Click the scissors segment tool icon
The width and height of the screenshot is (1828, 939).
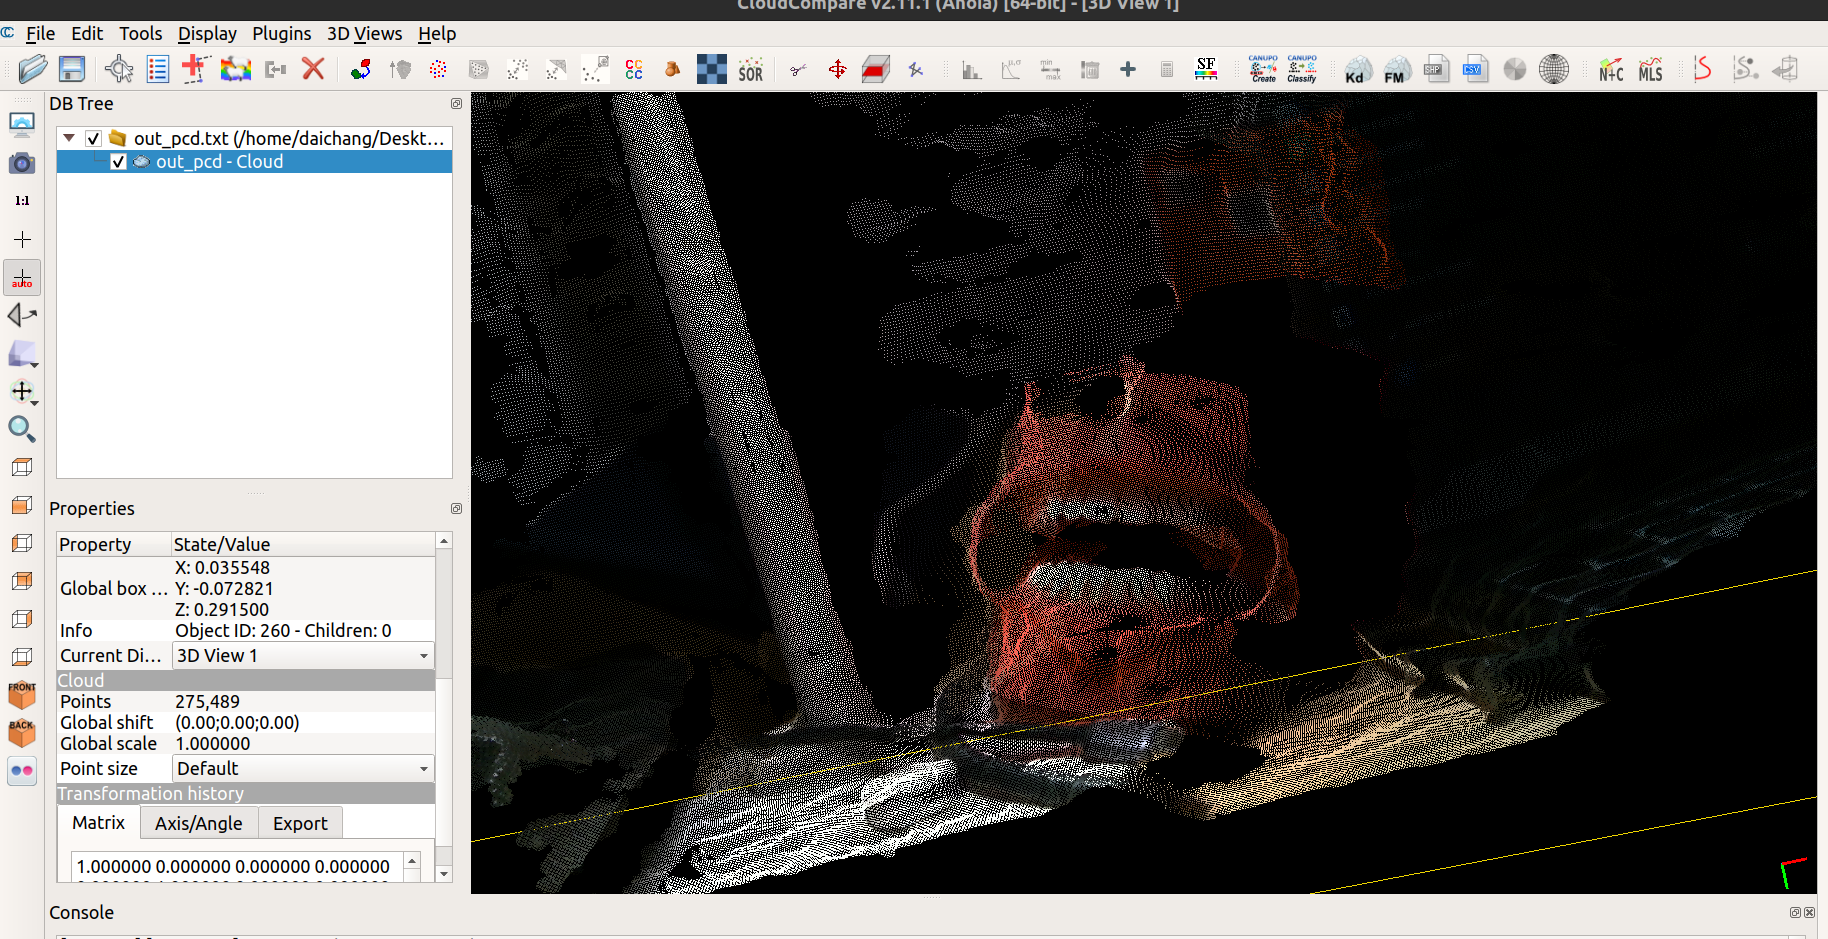(798, 69)
